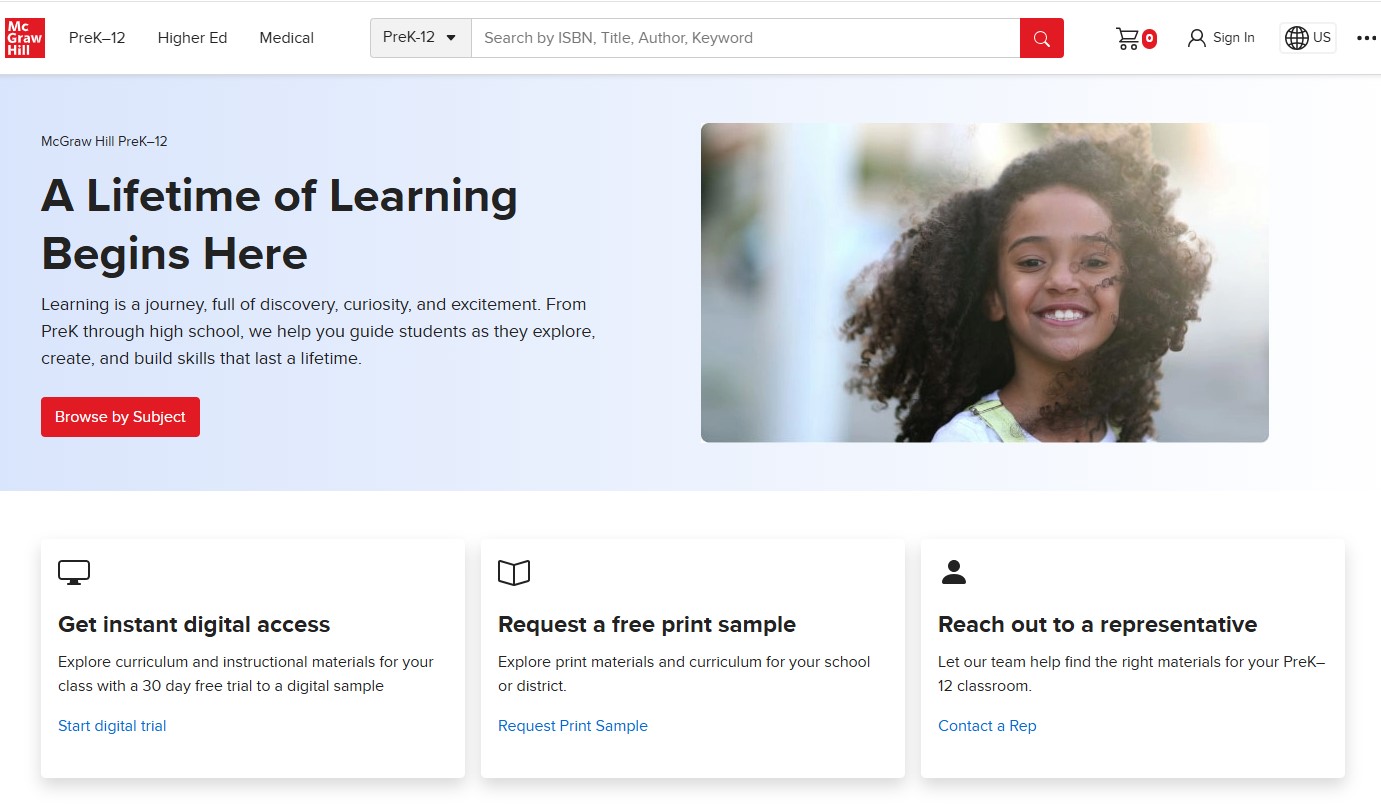1381x811 pixels.
Task: Select the Medical menu item
Action: point(286,38)
